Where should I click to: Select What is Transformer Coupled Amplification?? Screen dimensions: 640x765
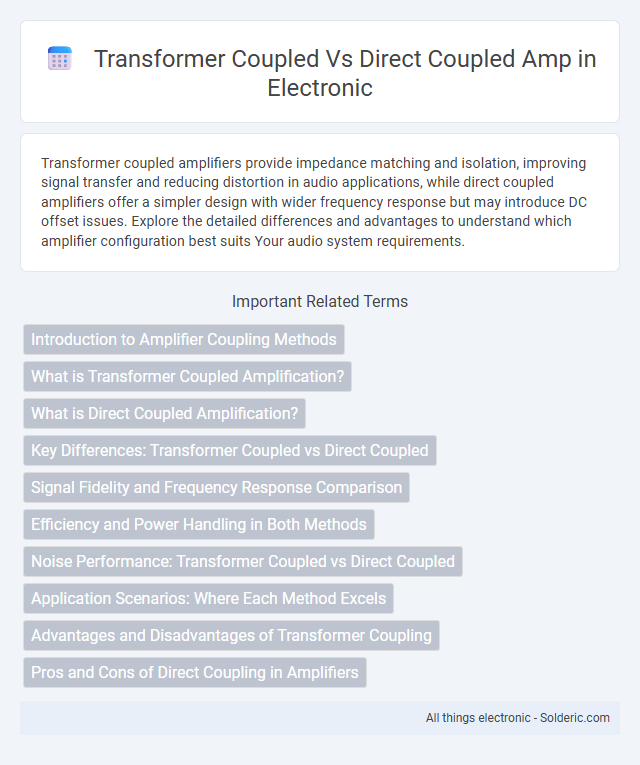click(187, 376)
